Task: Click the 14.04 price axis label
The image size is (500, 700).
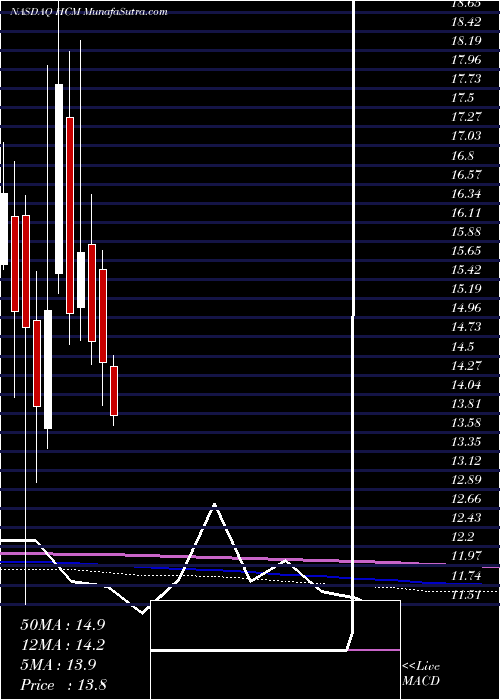Action: tap(466, 384)
